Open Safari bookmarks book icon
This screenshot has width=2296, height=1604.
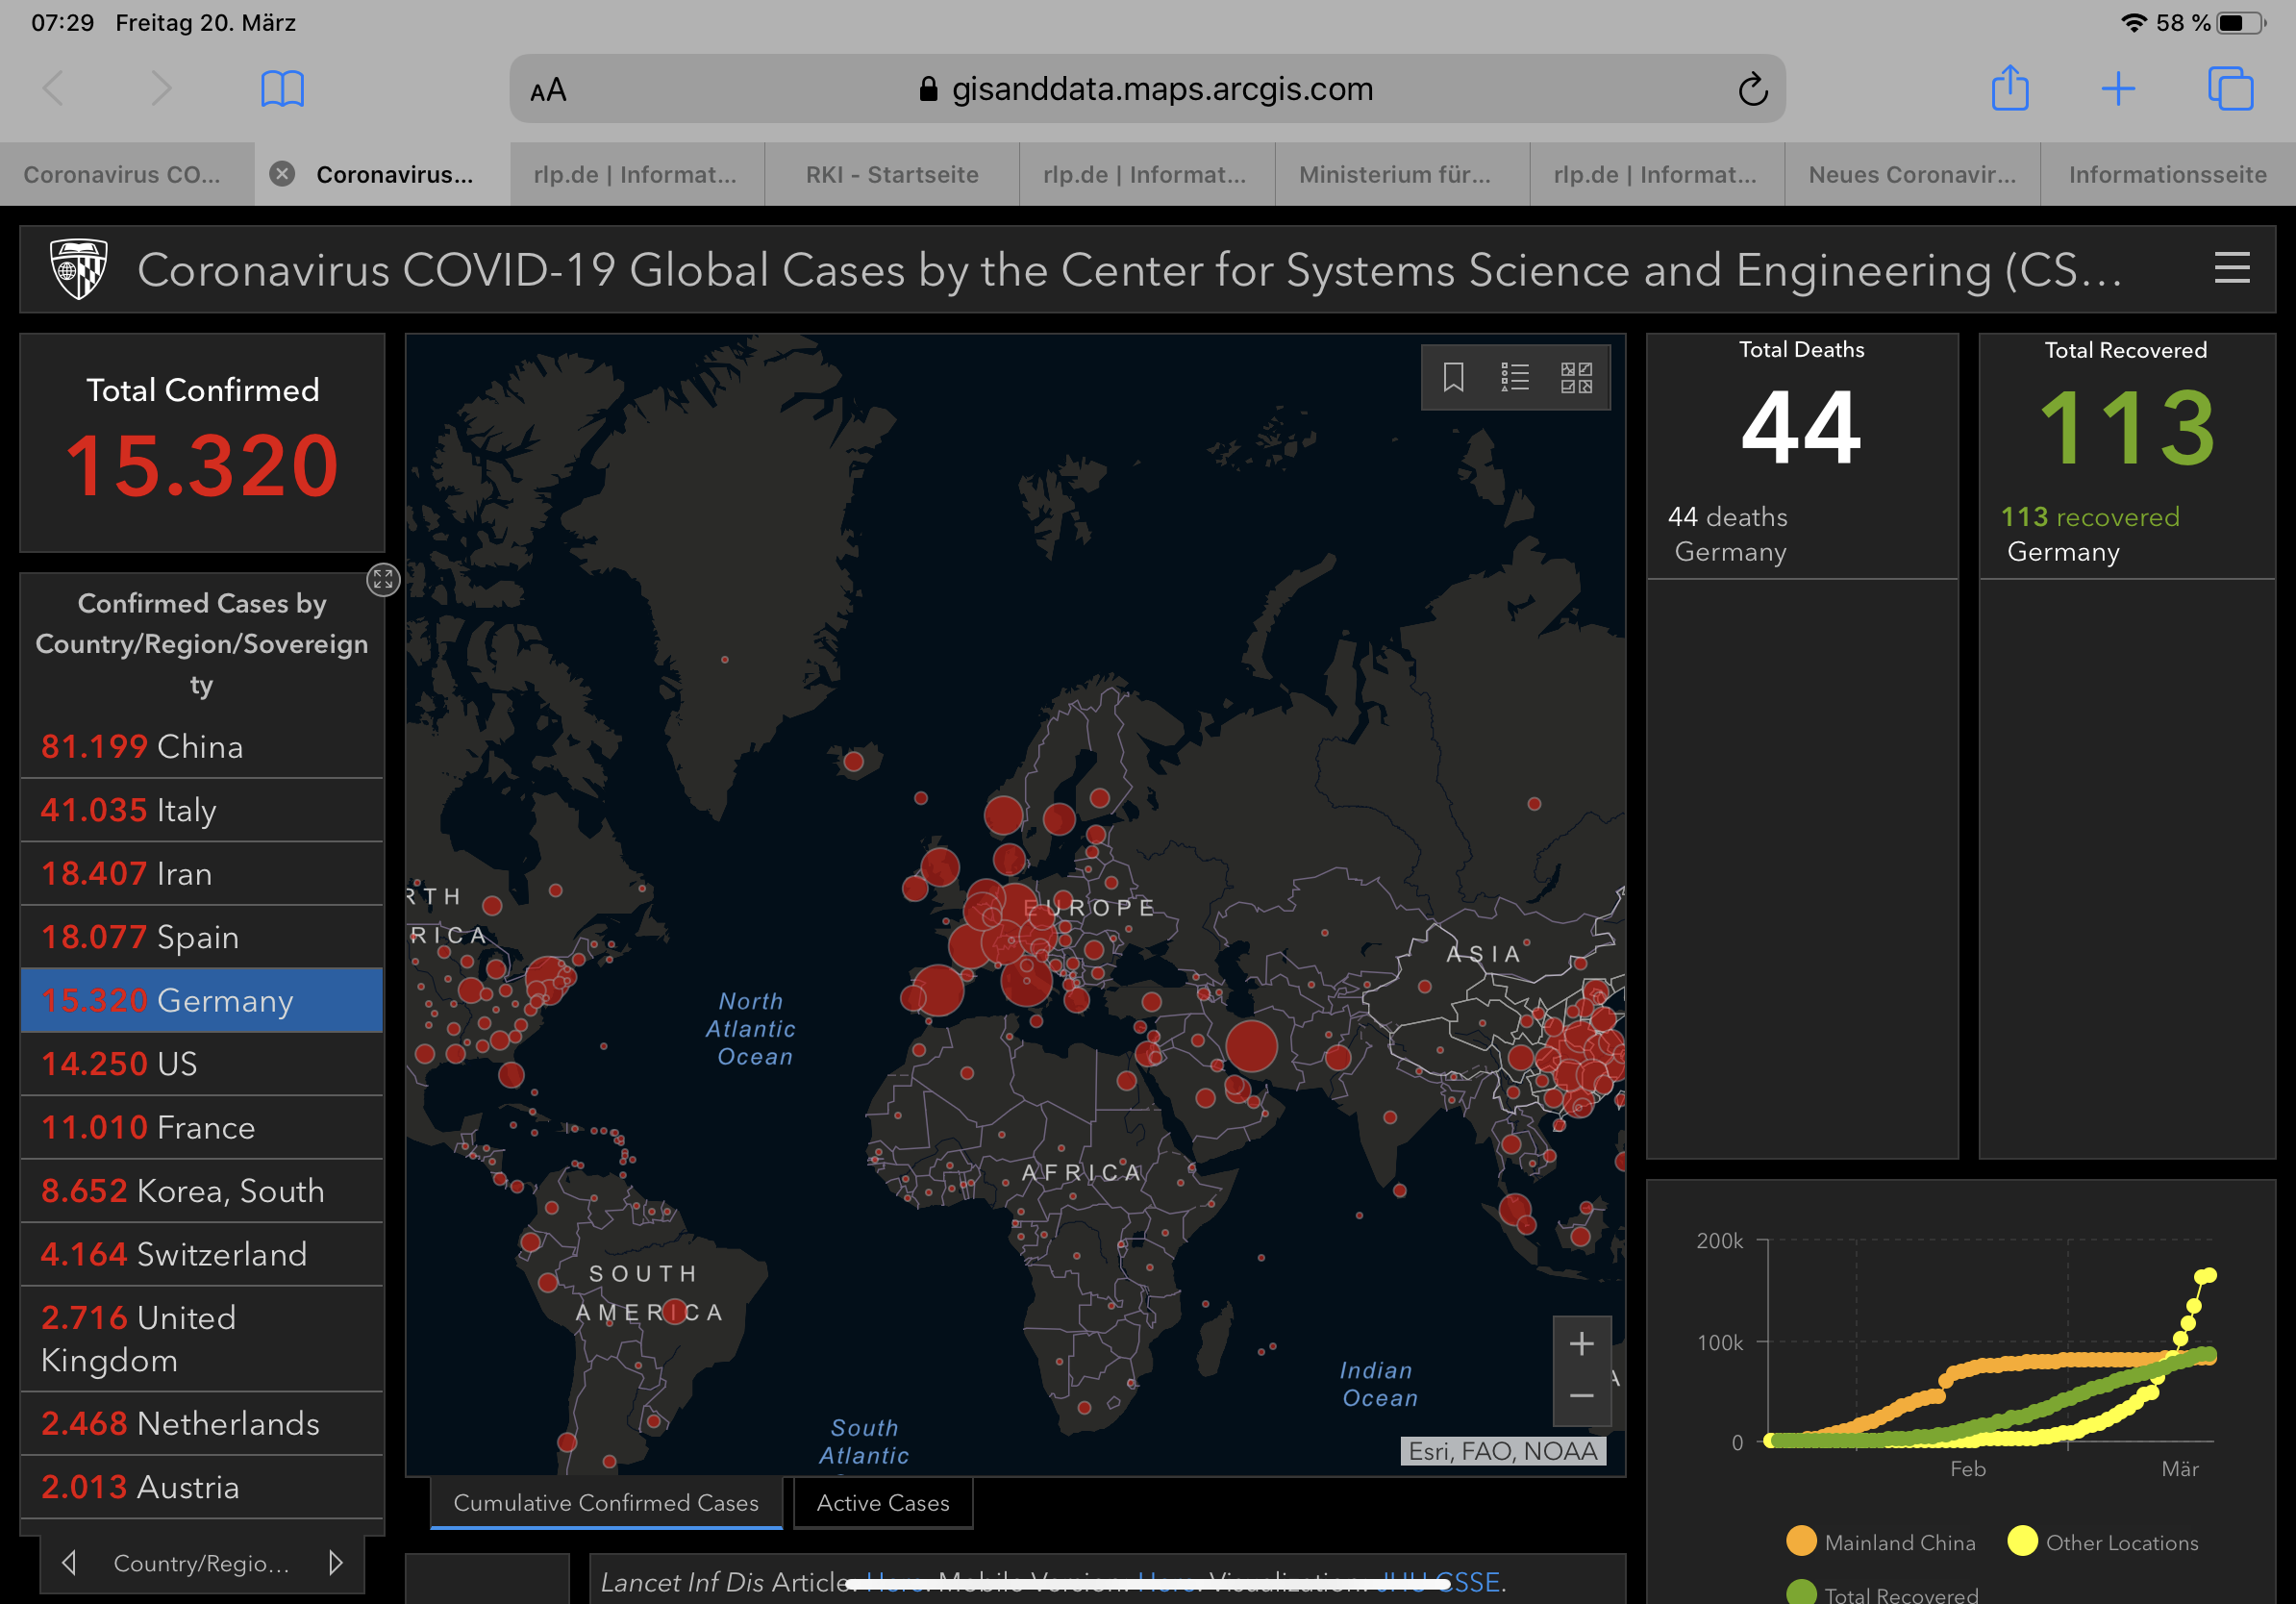pos(282,89)
